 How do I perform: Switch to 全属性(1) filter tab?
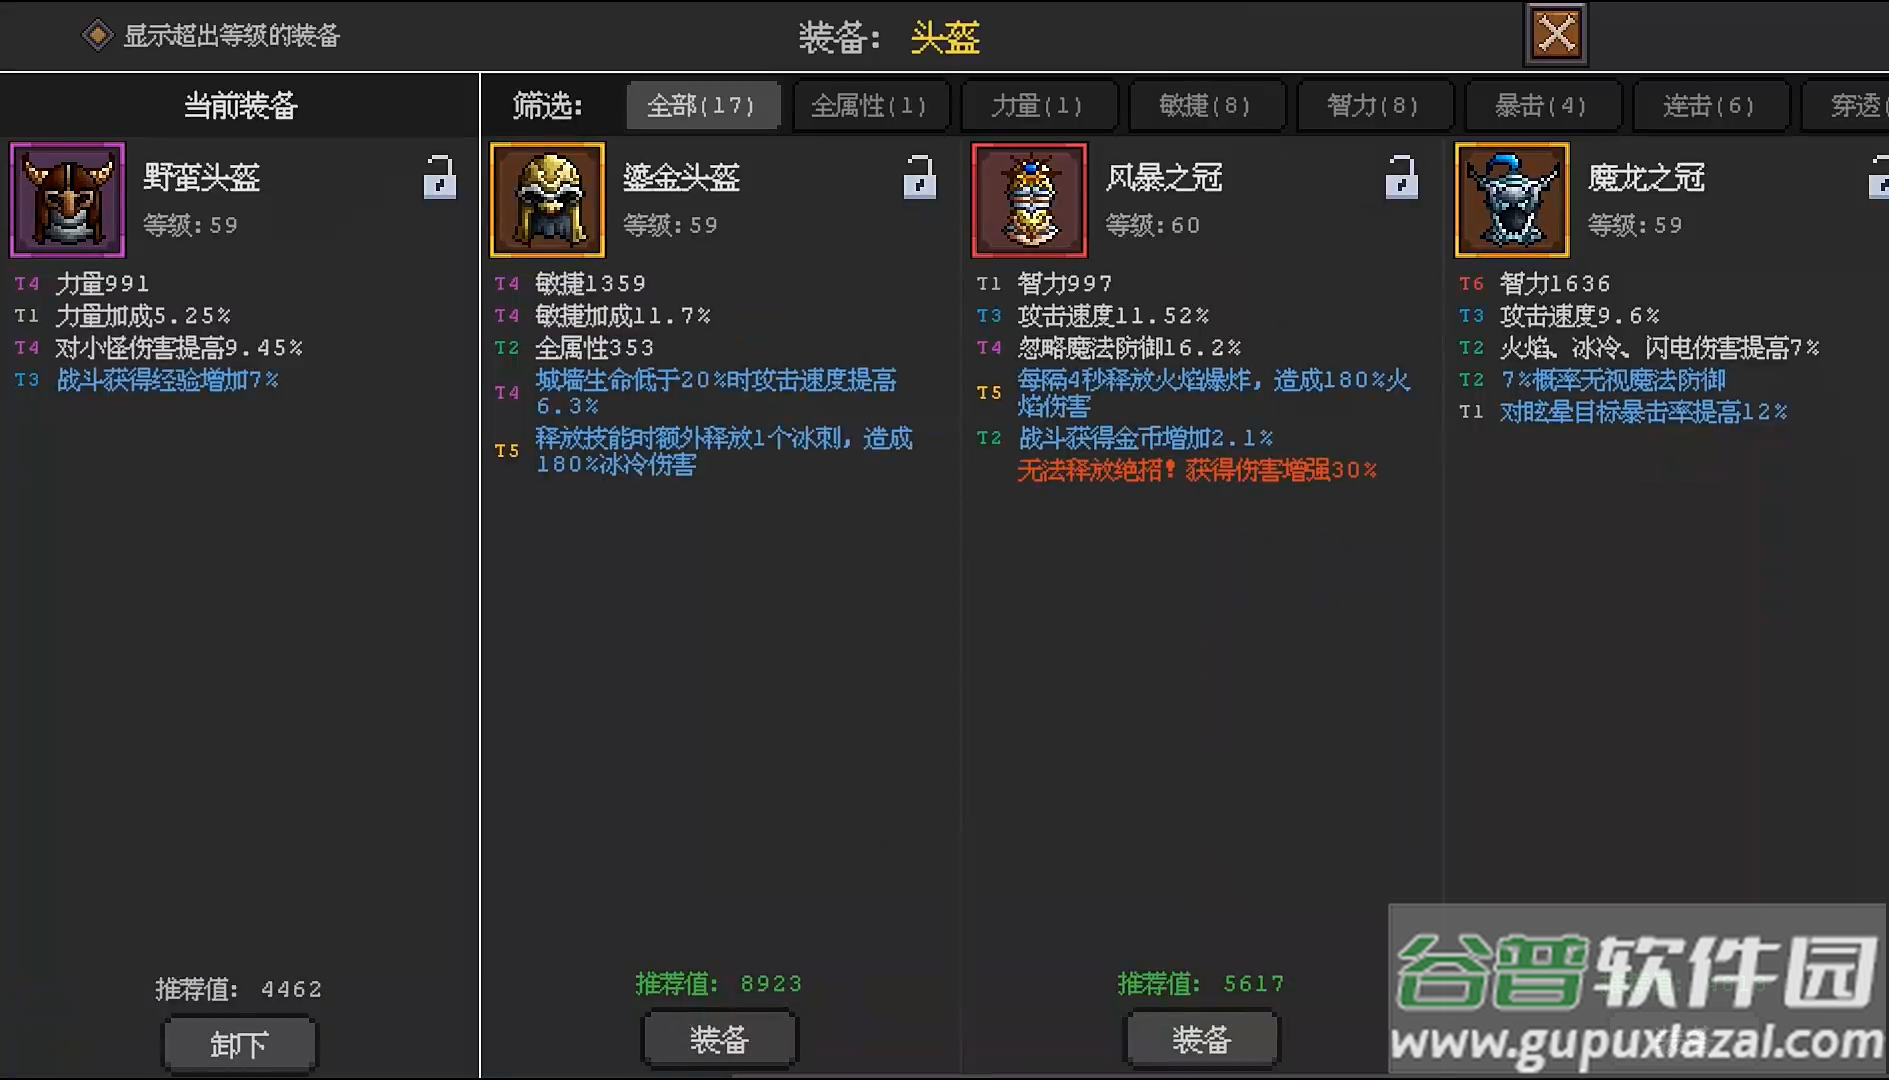tap(870, 106)
